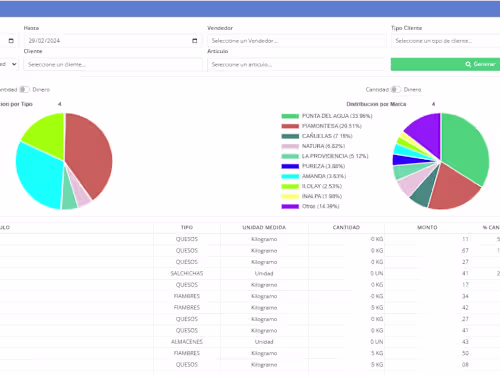Screen dimensions: 500x375
Task: Click the PUNTA DEL AGUA green legend swatch
Action: click(x=290, y=116)
